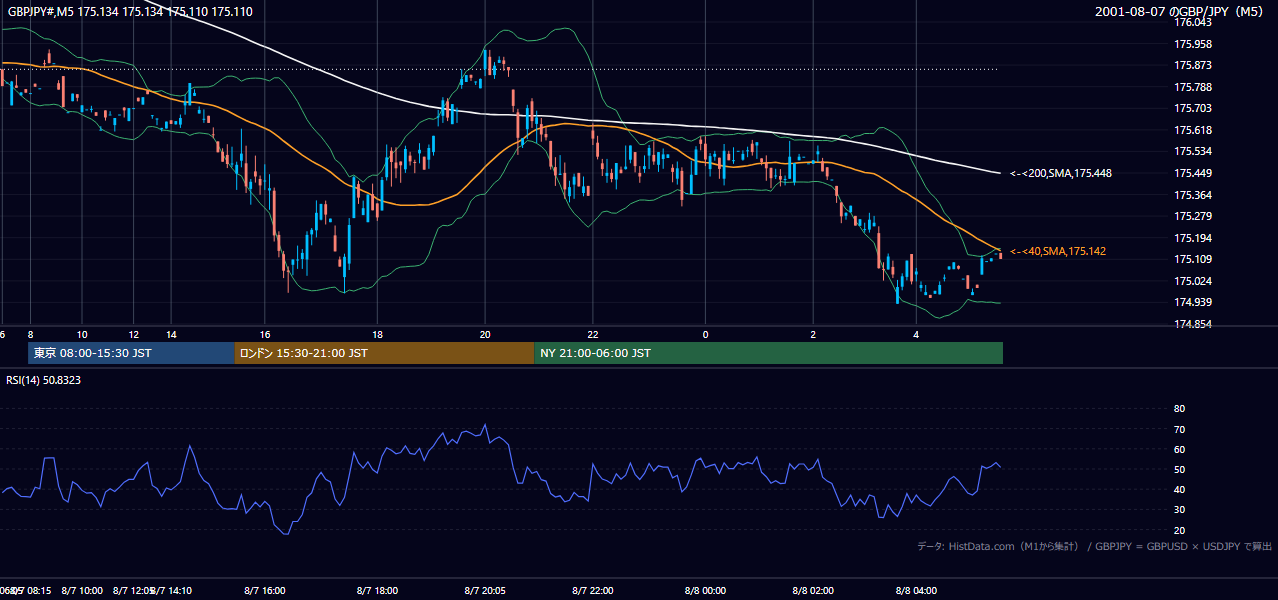Viewport: 1278px width, 600px height.
Task: Click hour label 12 on the time axis
Action: (133, 334)
